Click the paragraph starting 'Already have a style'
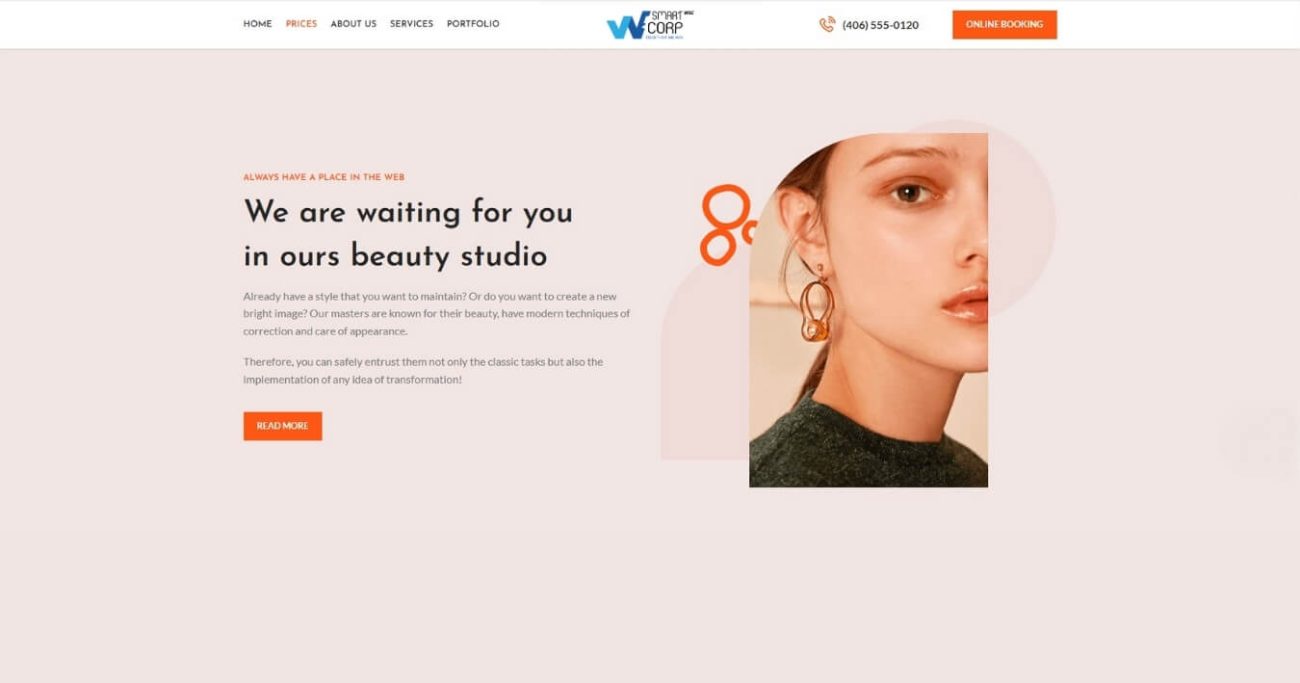Screen dimensions: 1300x683 pos(437,314)
